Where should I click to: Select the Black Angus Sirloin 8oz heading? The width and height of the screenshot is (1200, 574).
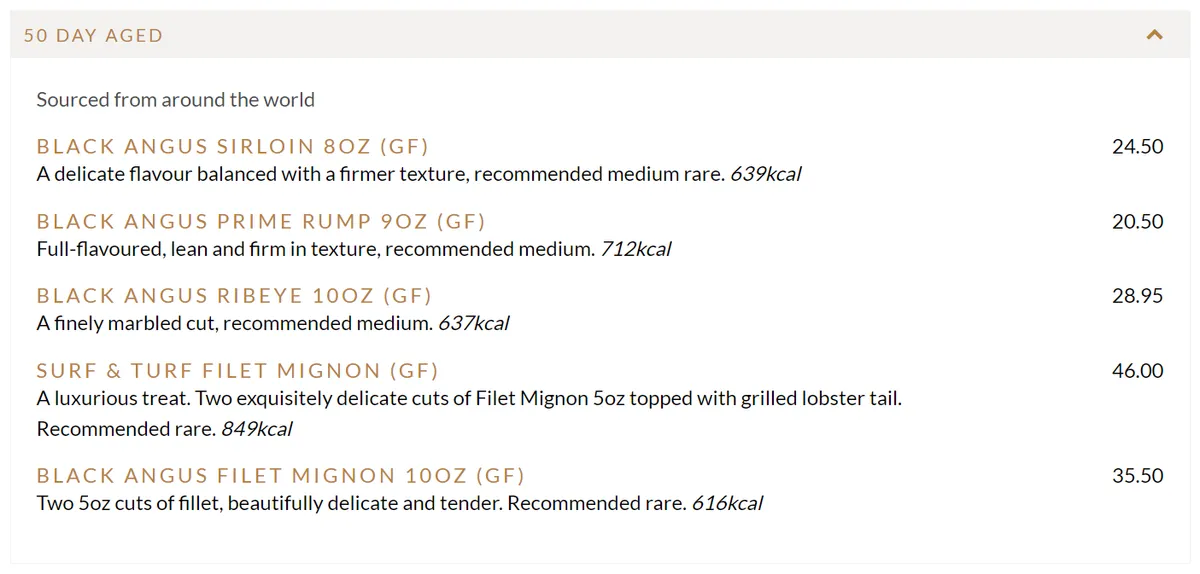pyautogui.click(x=232, y=147)
